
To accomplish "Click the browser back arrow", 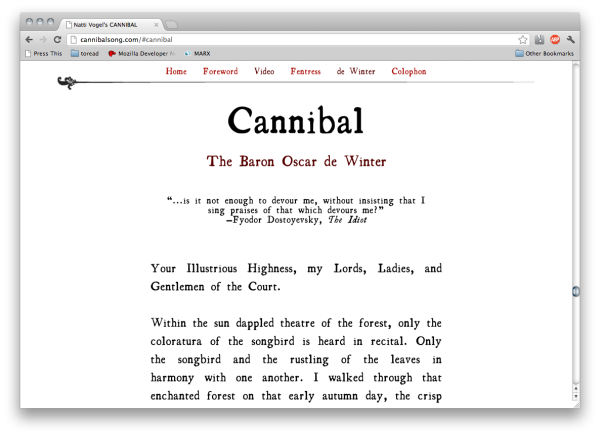I will click(29, 39).
